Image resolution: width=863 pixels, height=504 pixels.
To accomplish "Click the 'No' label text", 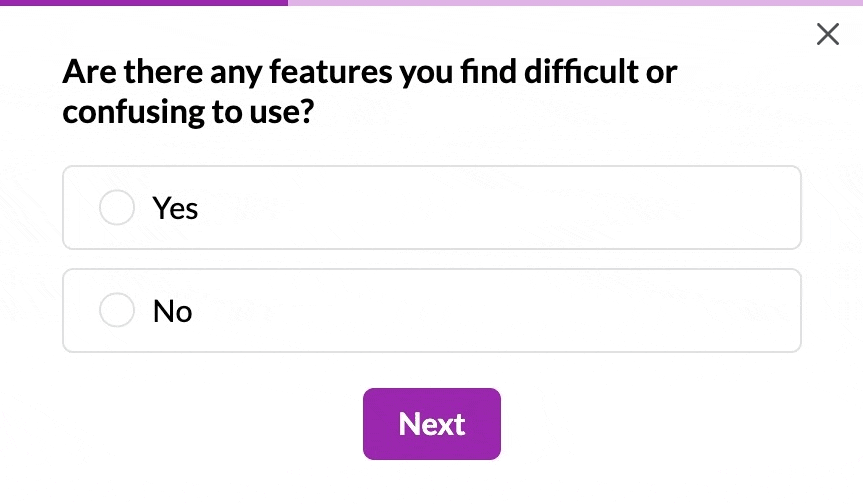I will click(172, 311).
